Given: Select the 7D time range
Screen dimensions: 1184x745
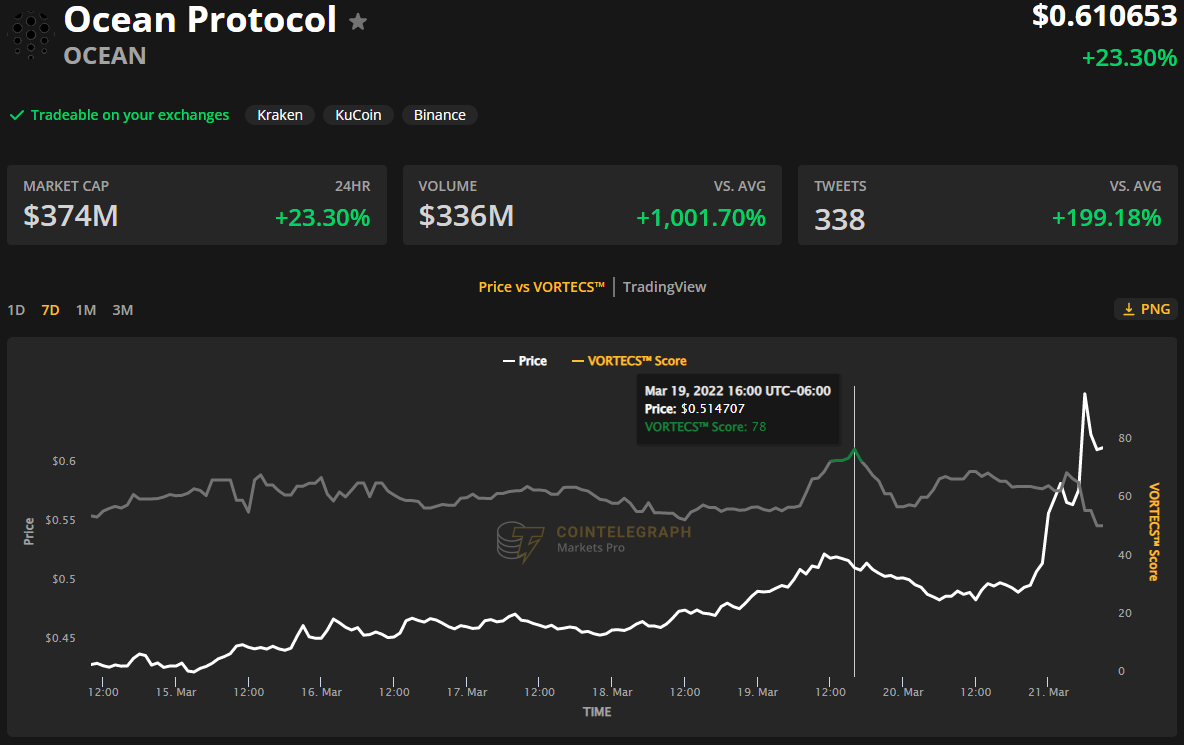Looking at the screenshot, I should [x=50, y=310].
